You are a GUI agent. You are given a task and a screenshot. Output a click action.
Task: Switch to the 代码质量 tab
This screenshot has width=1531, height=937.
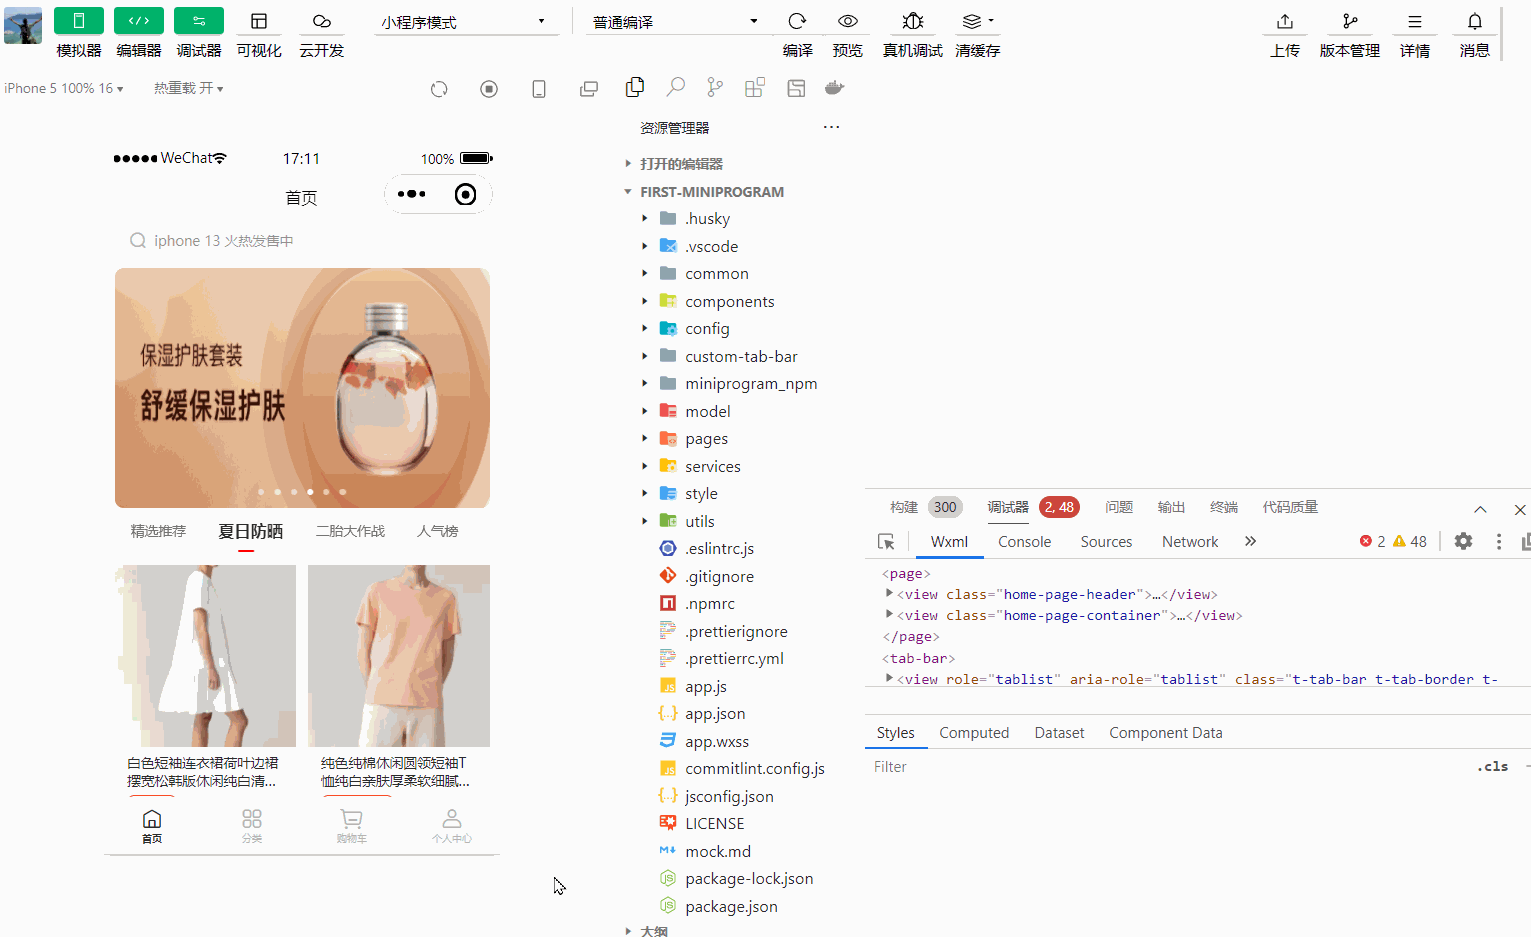coord(1290,507)
